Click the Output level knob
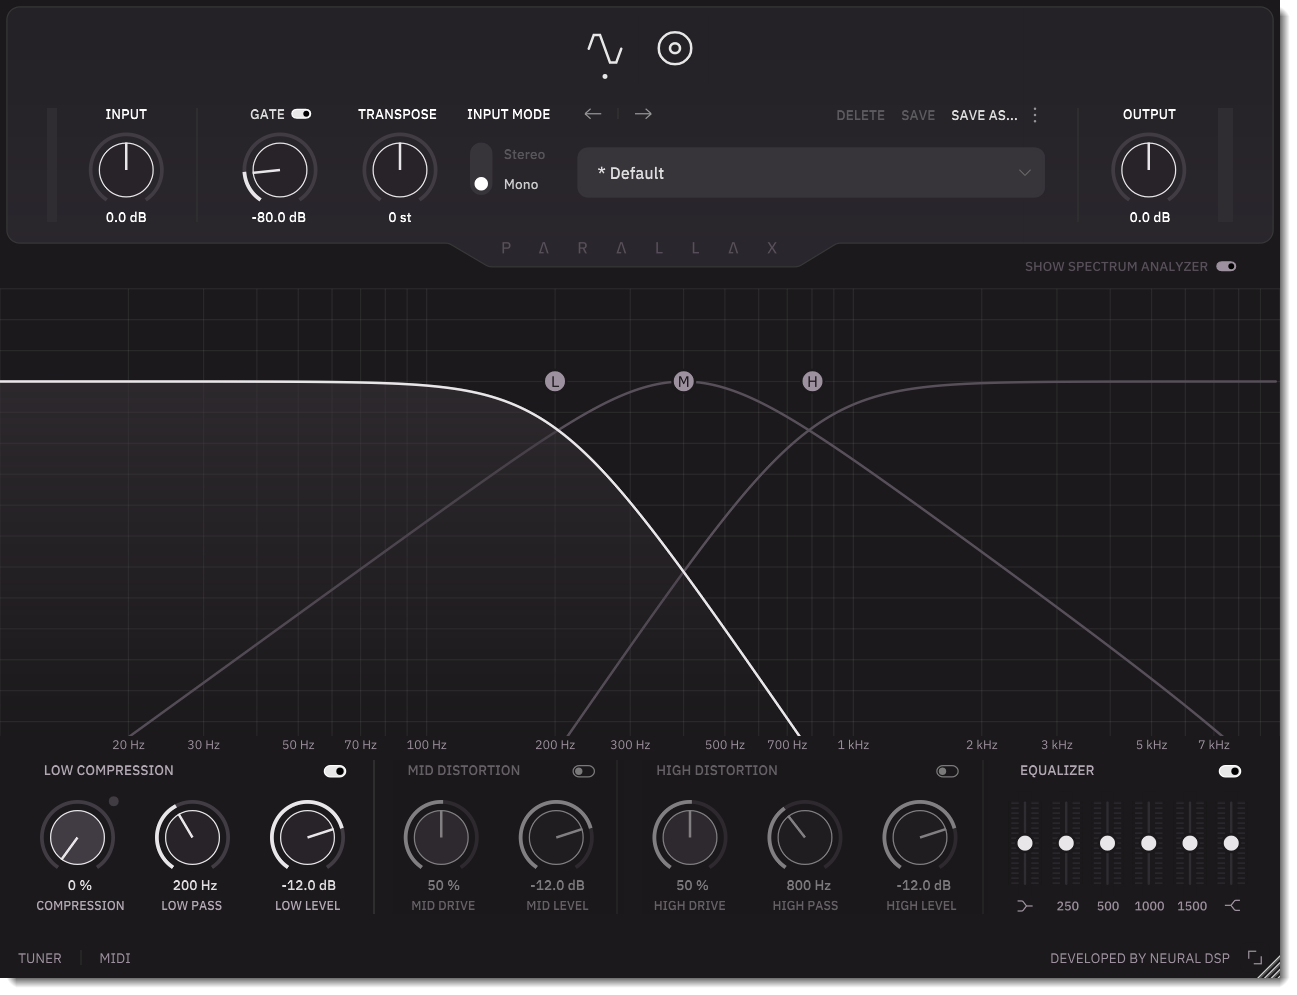1297x995 pixels. (1149, 169)
